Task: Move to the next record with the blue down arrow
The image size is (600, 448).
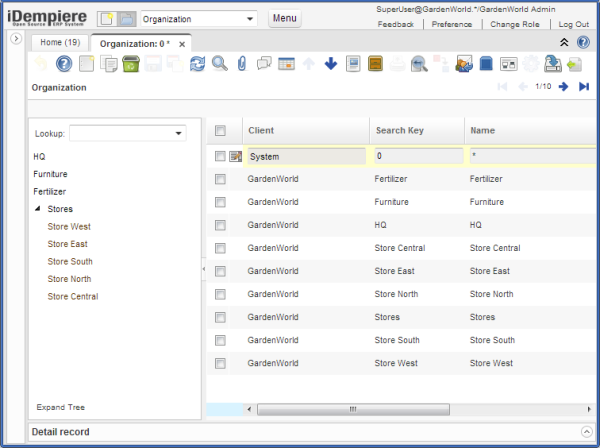Action: [x=331, y=64]
